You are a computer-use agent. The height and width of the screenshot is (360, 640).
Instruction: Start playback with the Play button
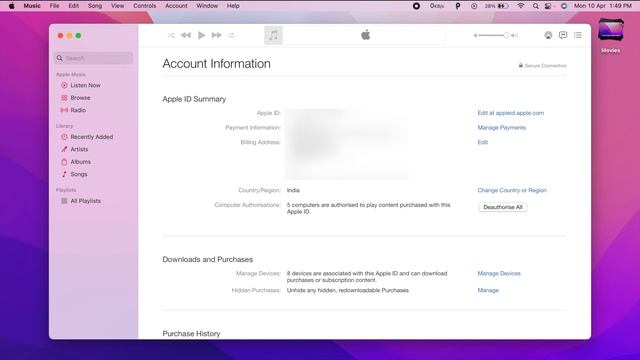[201, 36]
